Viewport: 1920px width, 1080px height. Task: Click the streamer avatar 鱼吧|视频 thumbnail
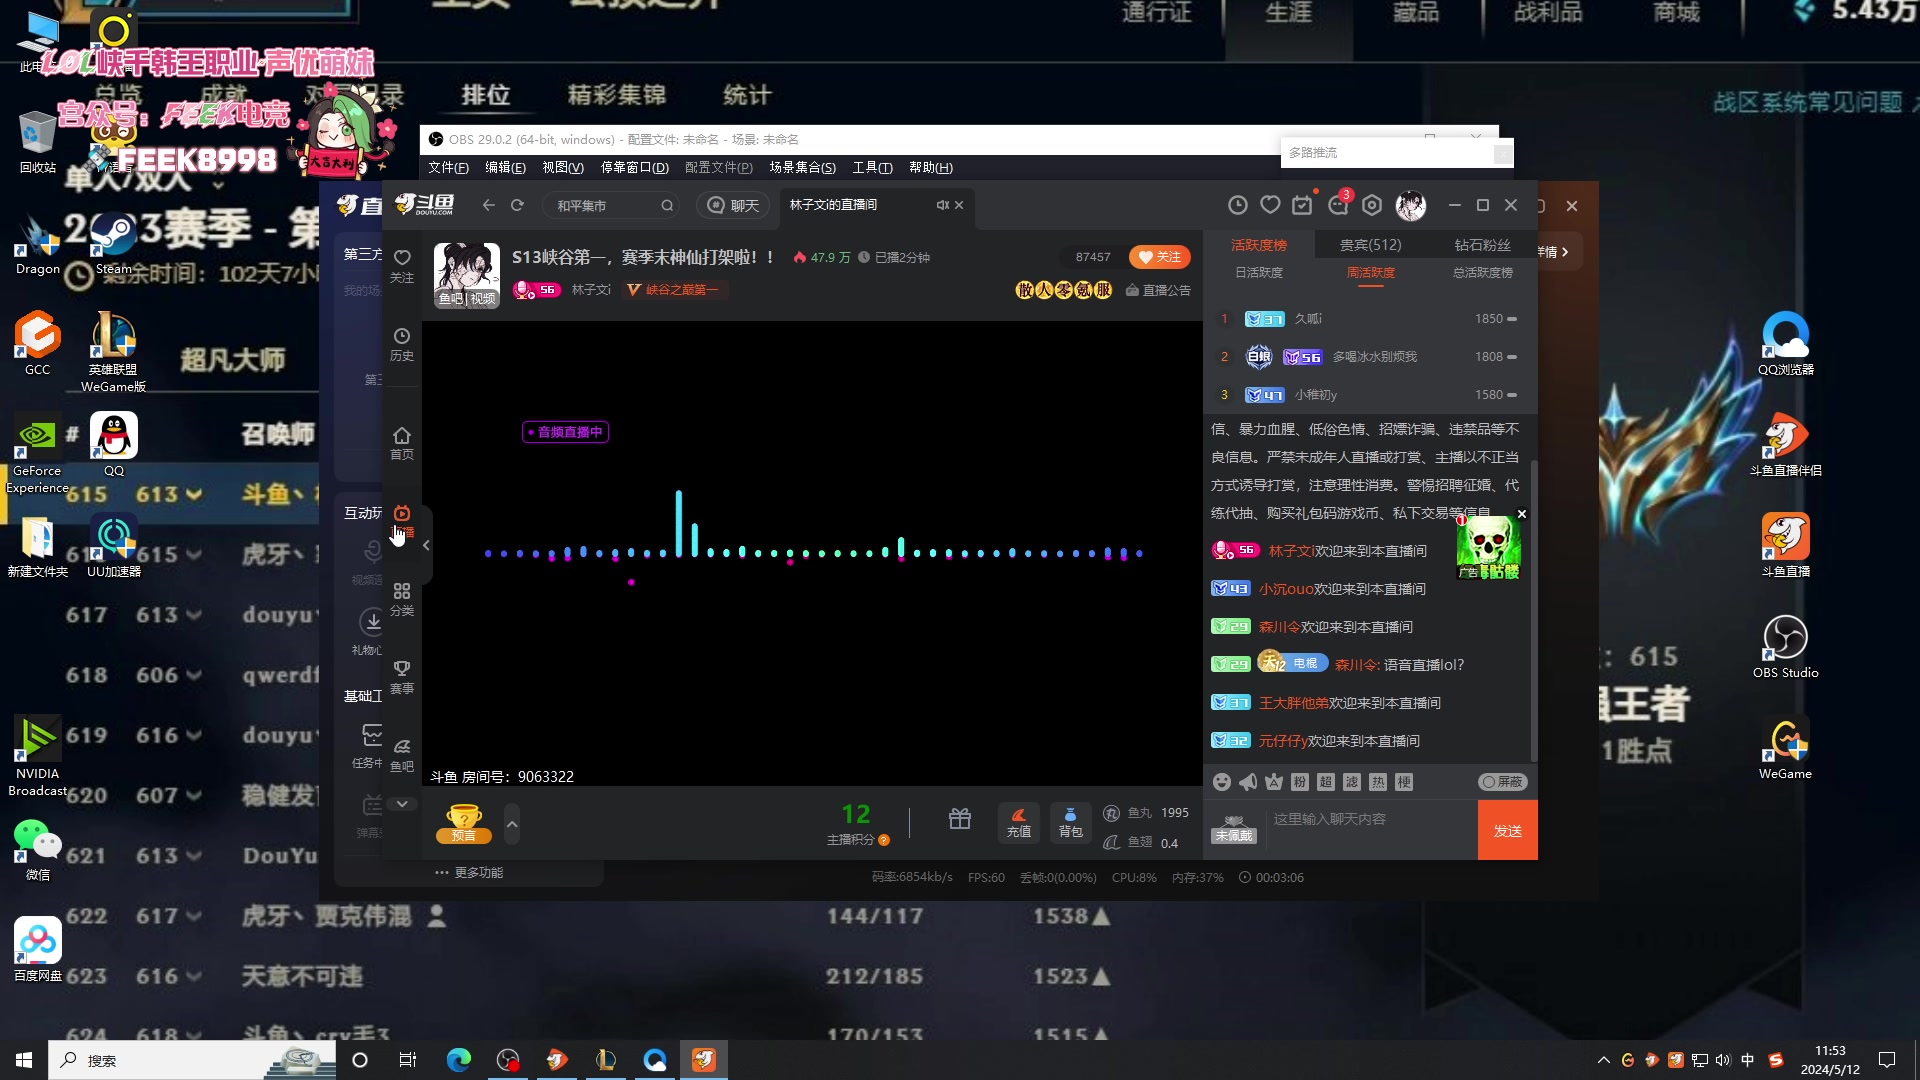(x=466, y=275)
